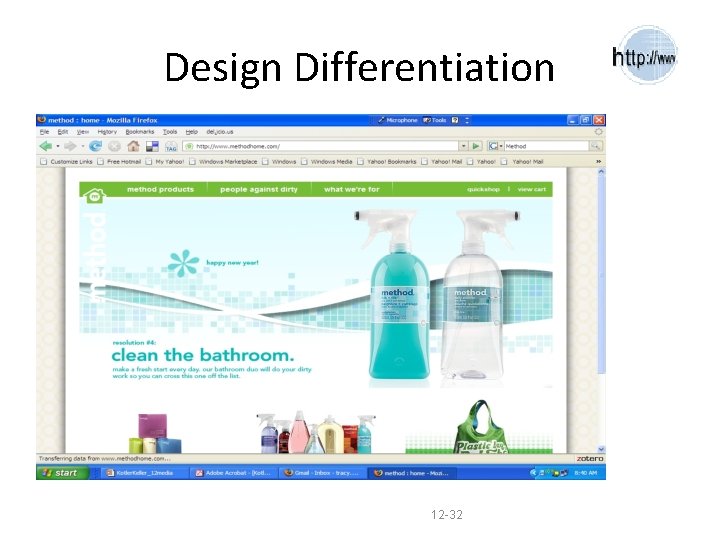
Task: Click the 8:40 AM taskbar clock
Action: coord(585,472)
